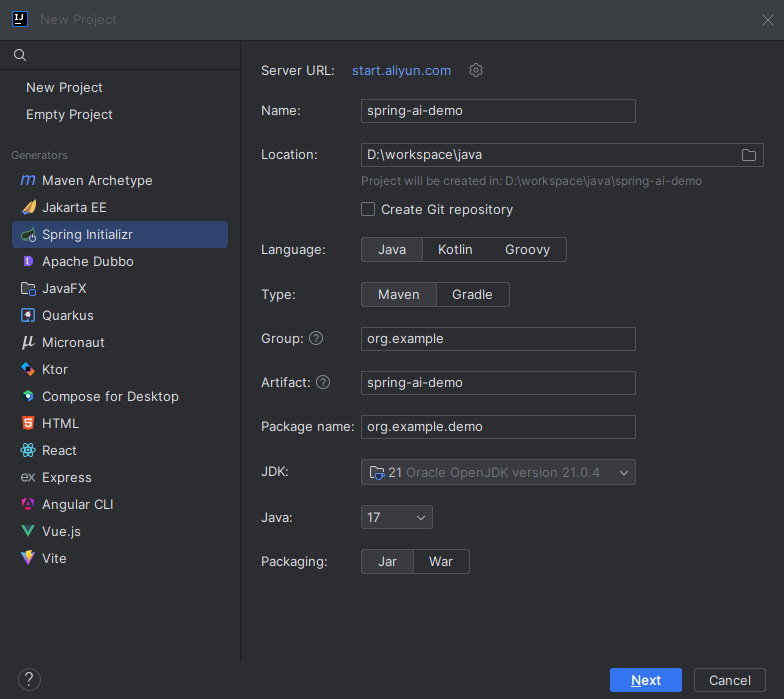Choose Gradle as build type
The height and width of the screenshot is (699, 784).
(x=472, y=294)
